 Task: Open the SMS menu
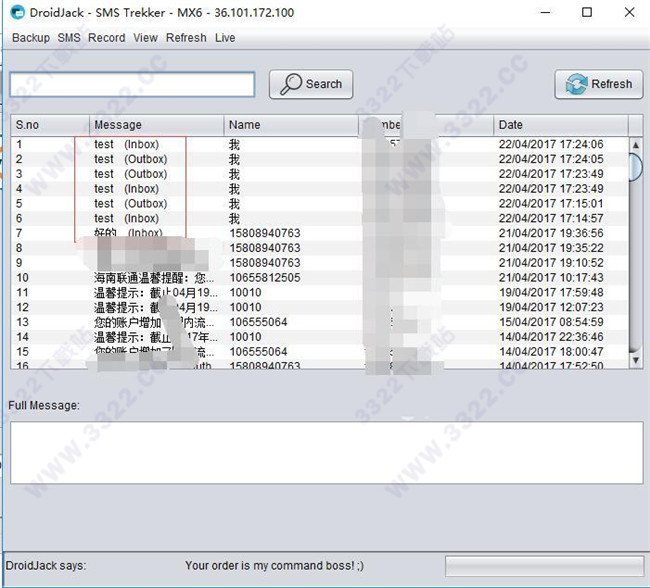pyautogui.click(x=69, y=38)
